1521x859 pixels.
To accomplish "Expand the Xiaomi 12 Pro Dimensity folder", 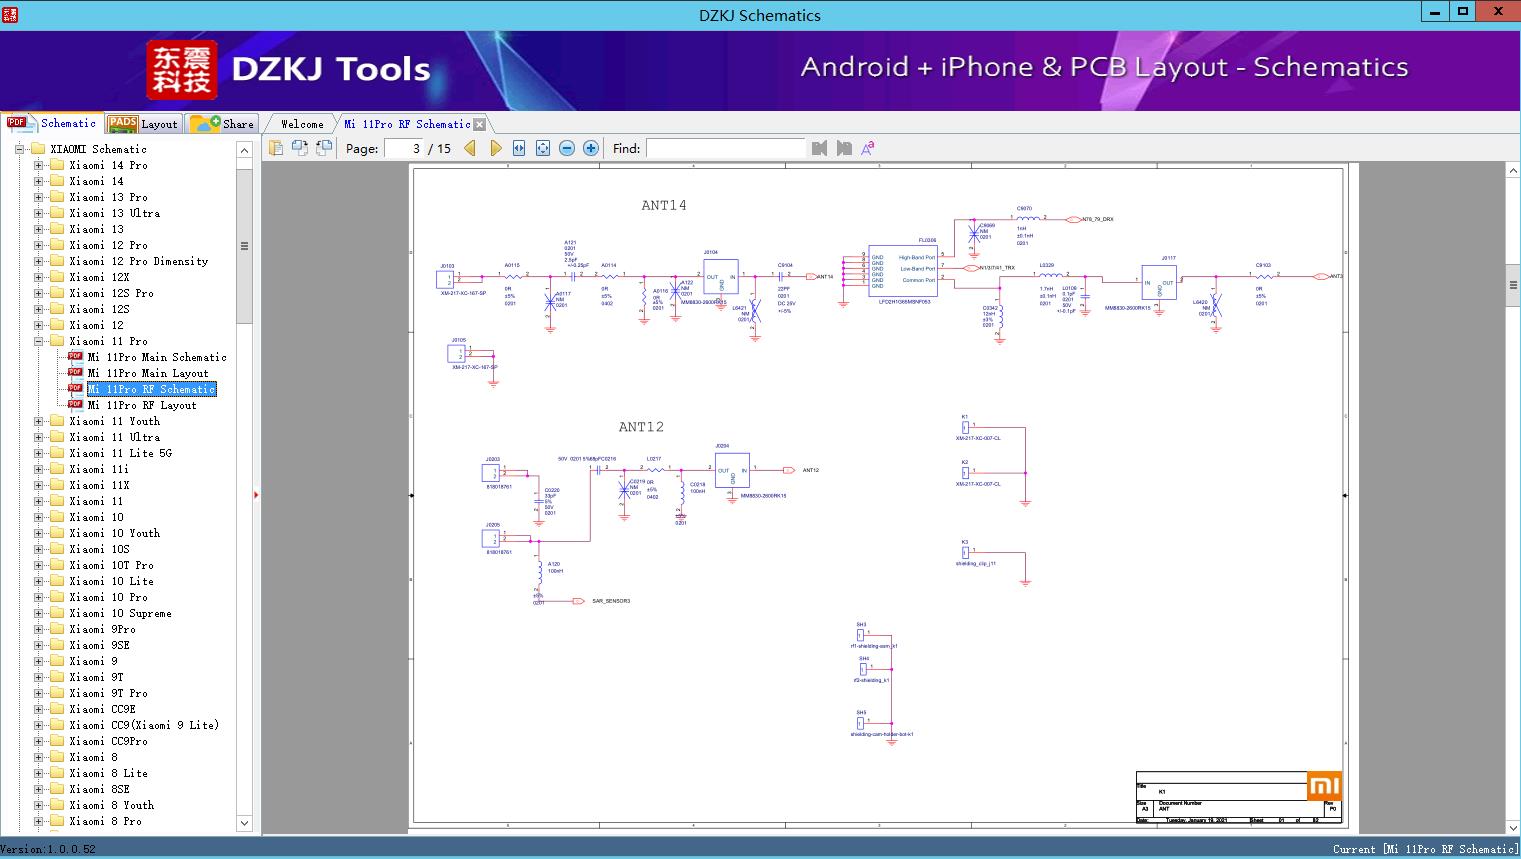I will coord(38,261).
